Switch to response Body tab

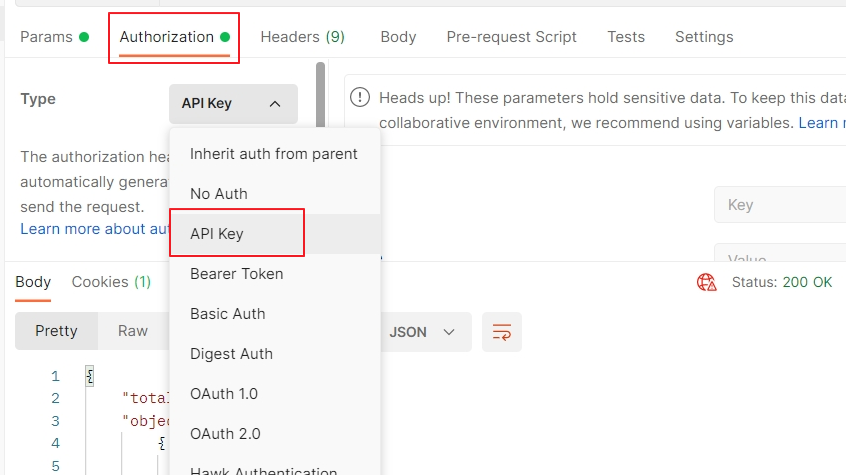33,282
